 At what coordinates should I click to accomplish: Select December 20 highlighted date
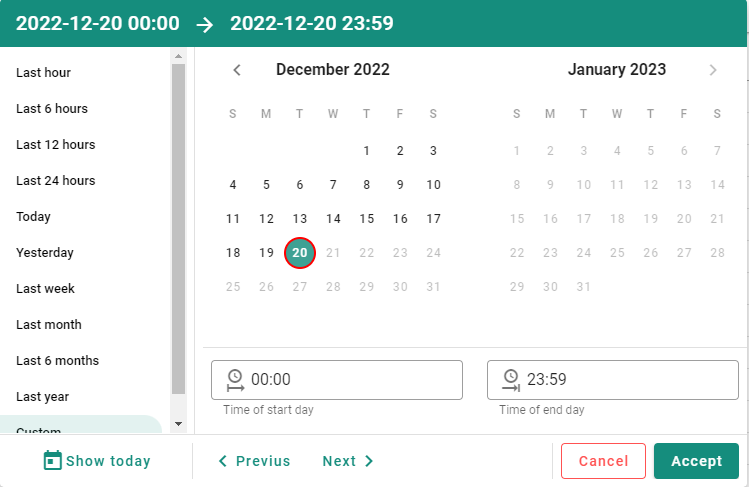coord(300,253)
